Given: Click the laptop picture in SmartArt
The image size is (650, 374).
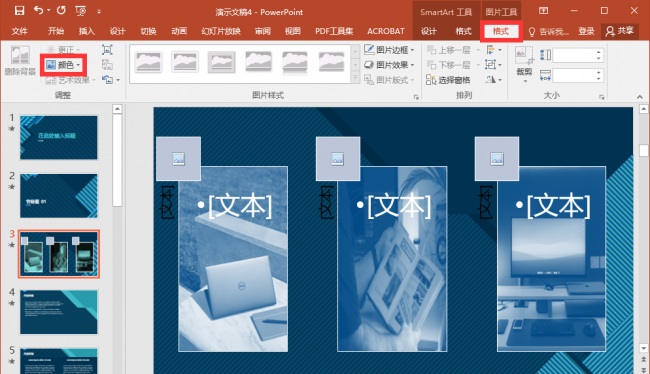Looking at the screenshot, I should (x=233, y=259).
